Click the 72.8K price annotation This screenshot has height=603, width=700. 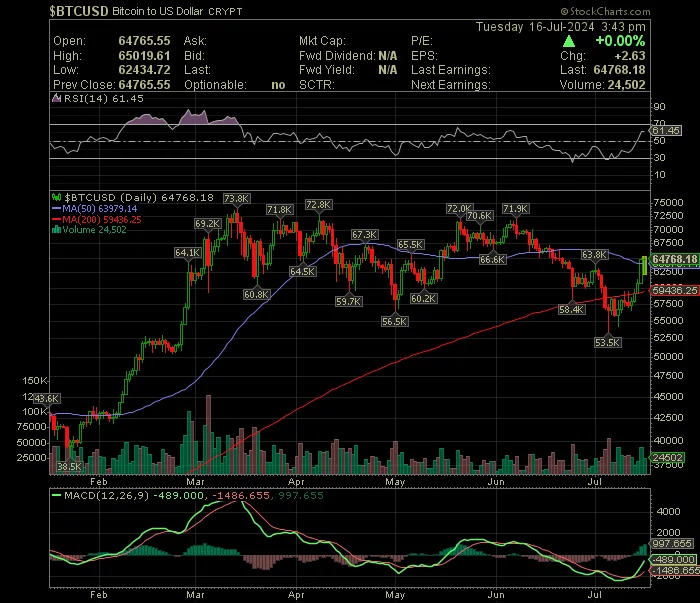[319, 204]
